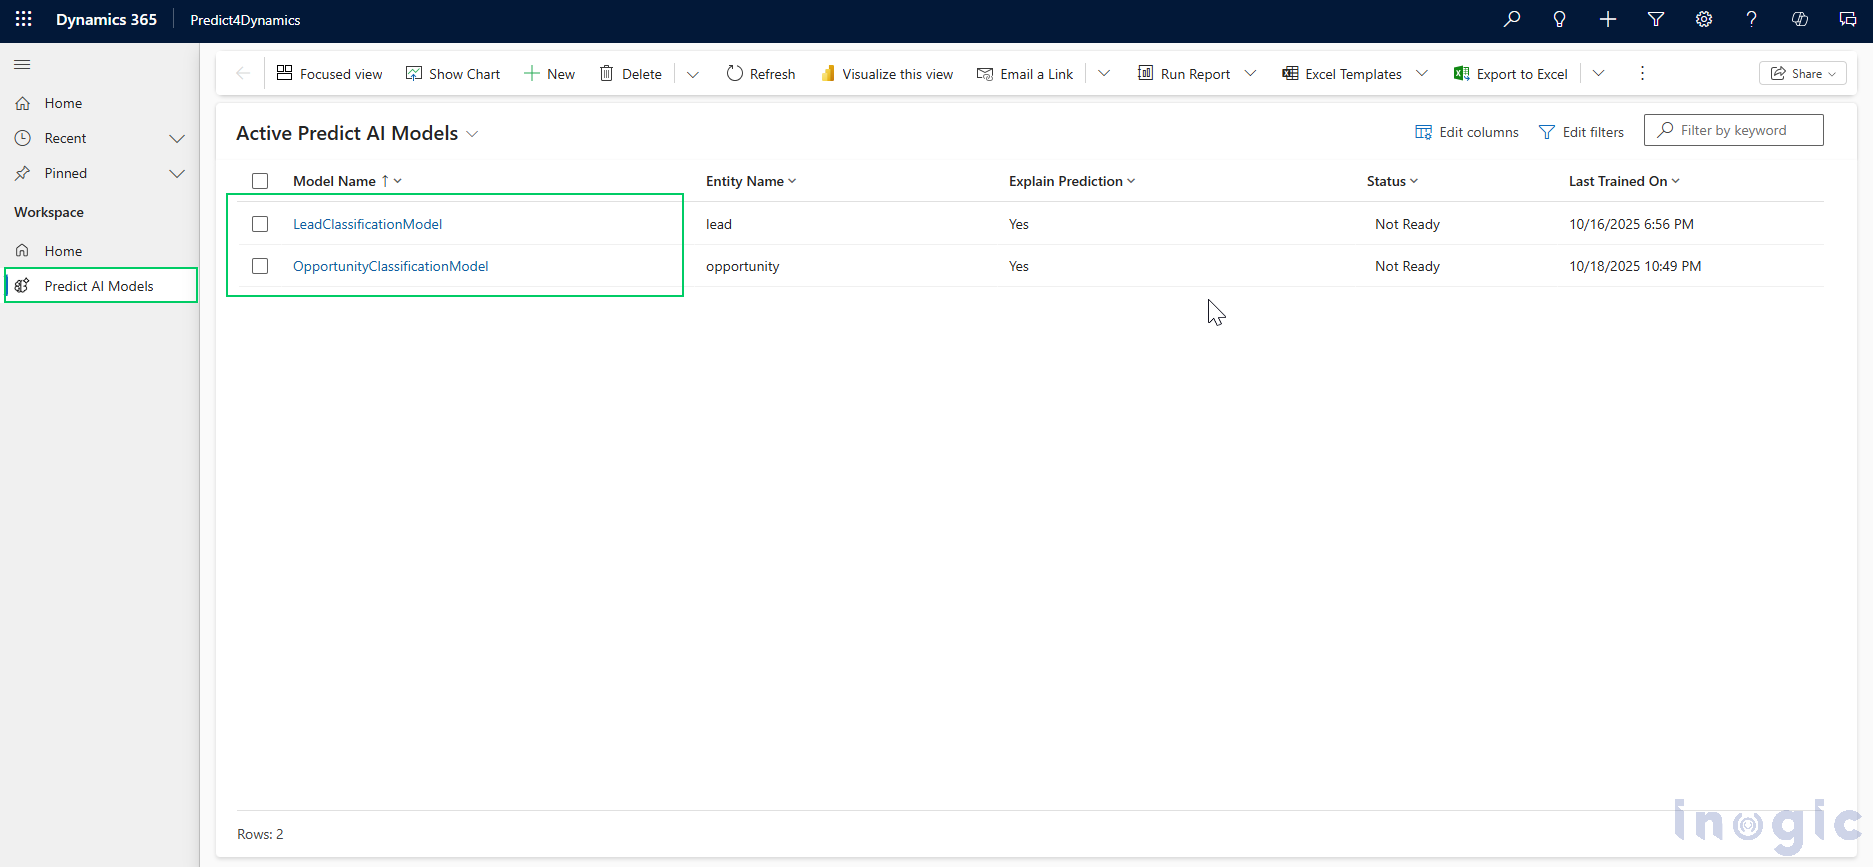The width and height of the screenshot is (1873, 867).
Task: Click the help question mark icon
Action: 1751,19
